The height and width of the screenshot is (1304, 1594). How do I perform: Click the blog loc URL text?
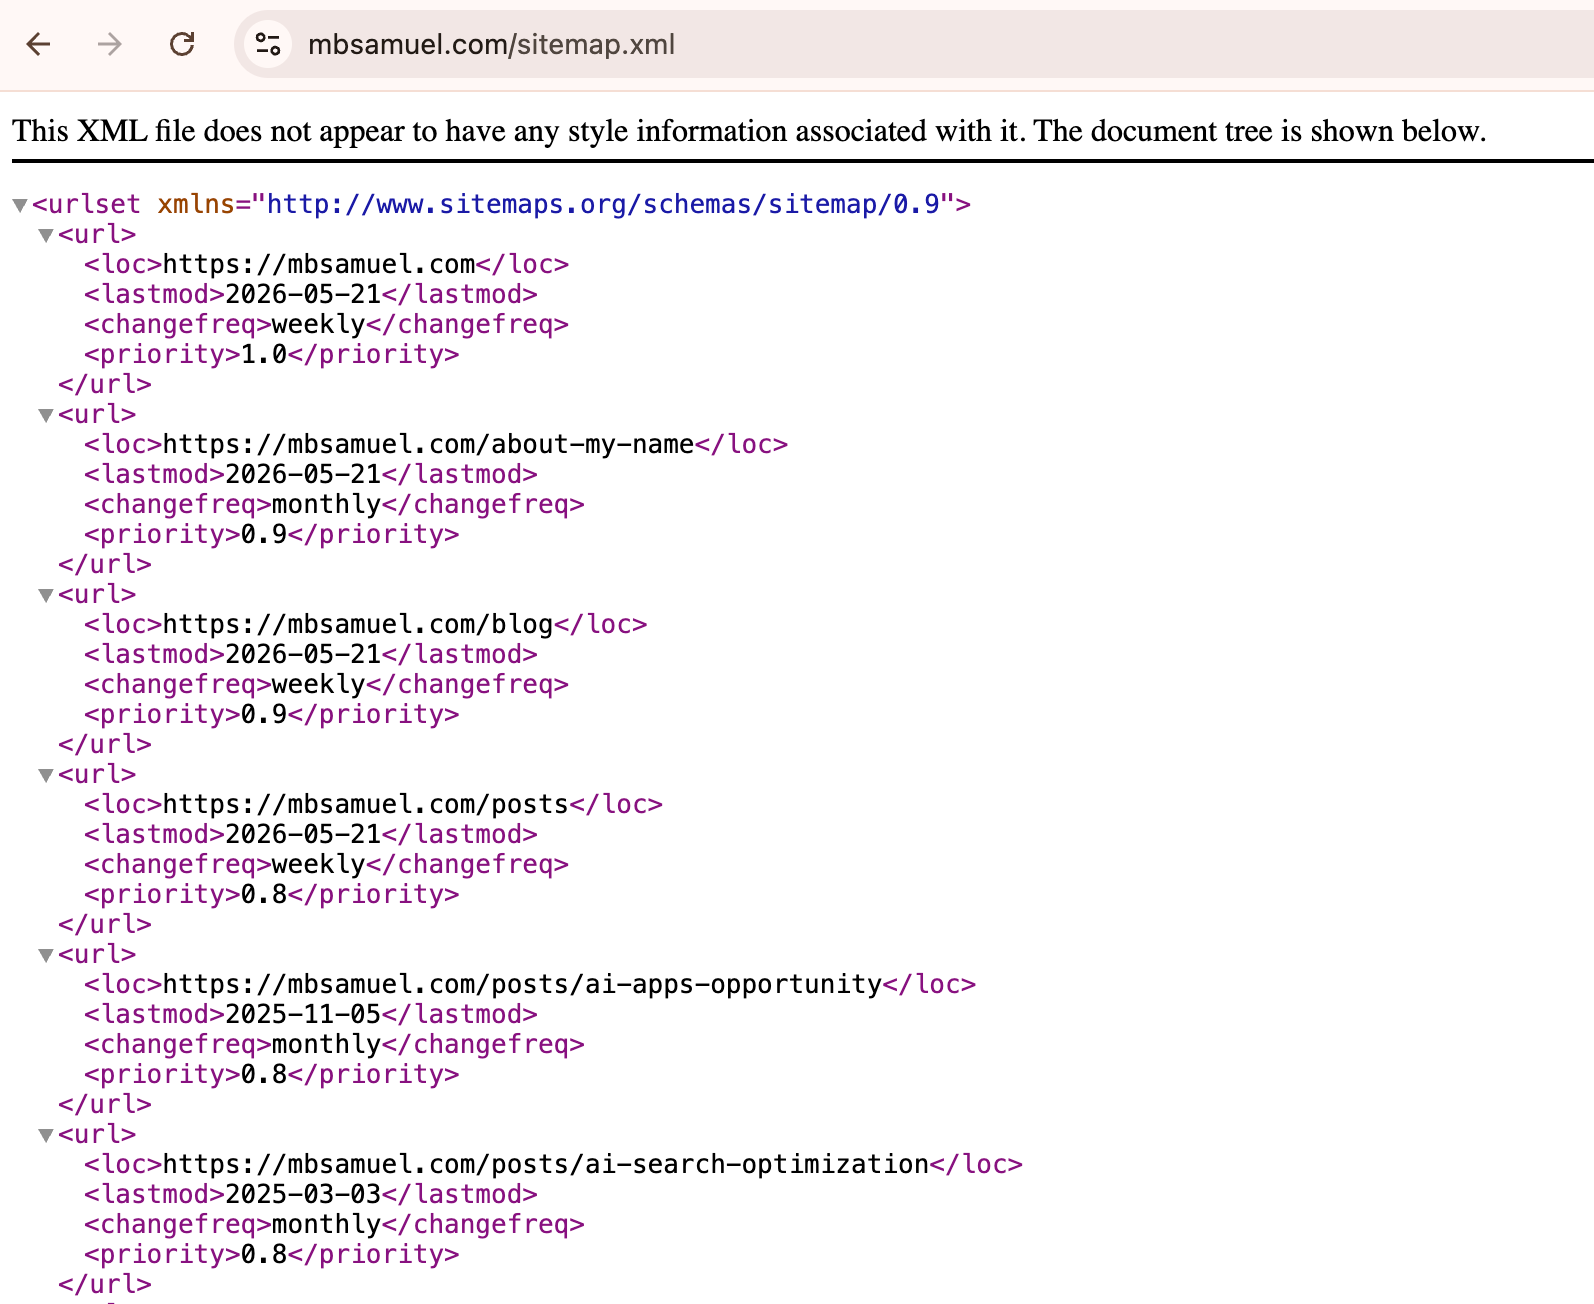[x=358, y=624]
